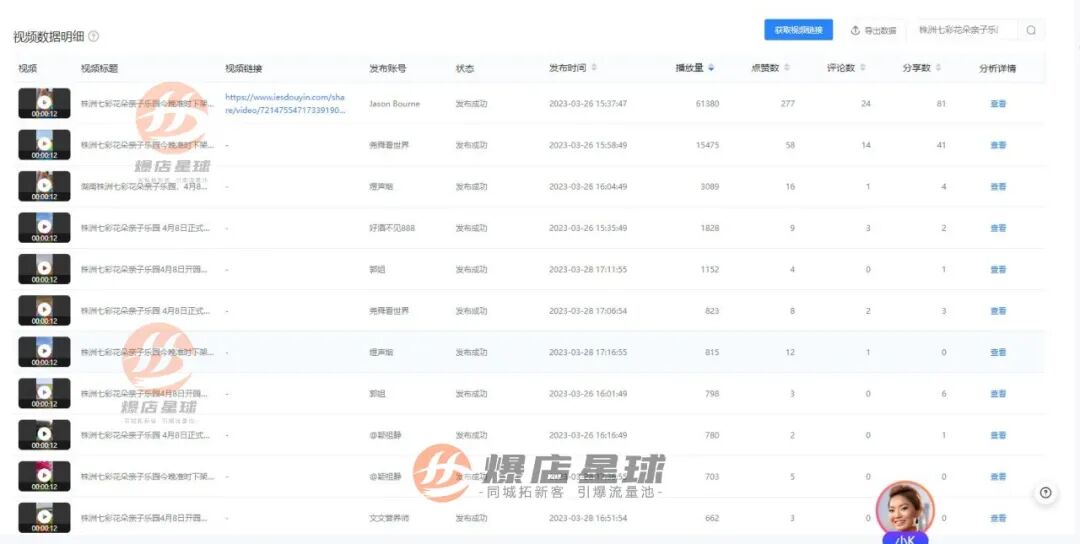Click 查看 for the 1828-play row
This screenshot has width=1080, height=544.
click(x=998, y=228)
